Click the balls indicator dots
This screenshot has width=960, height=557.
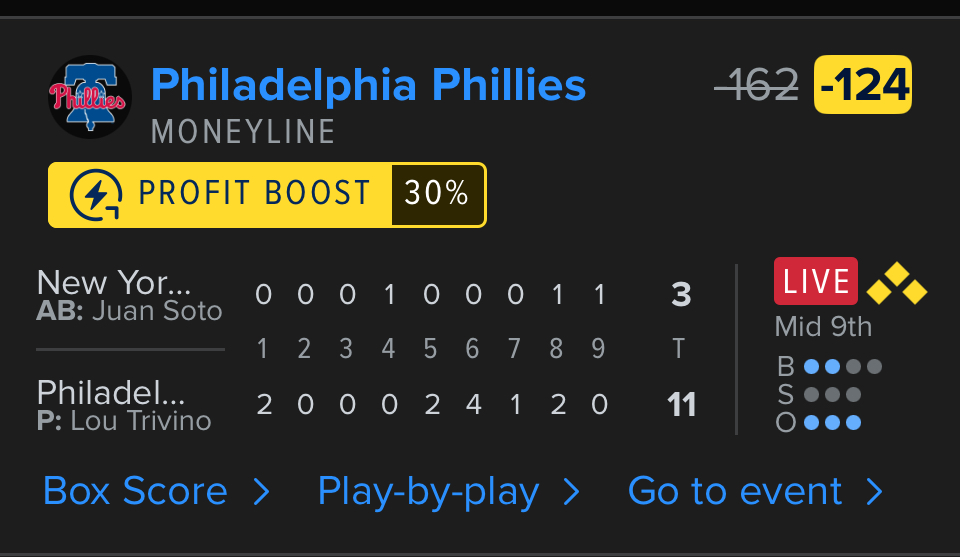click(x=842, y=366)
